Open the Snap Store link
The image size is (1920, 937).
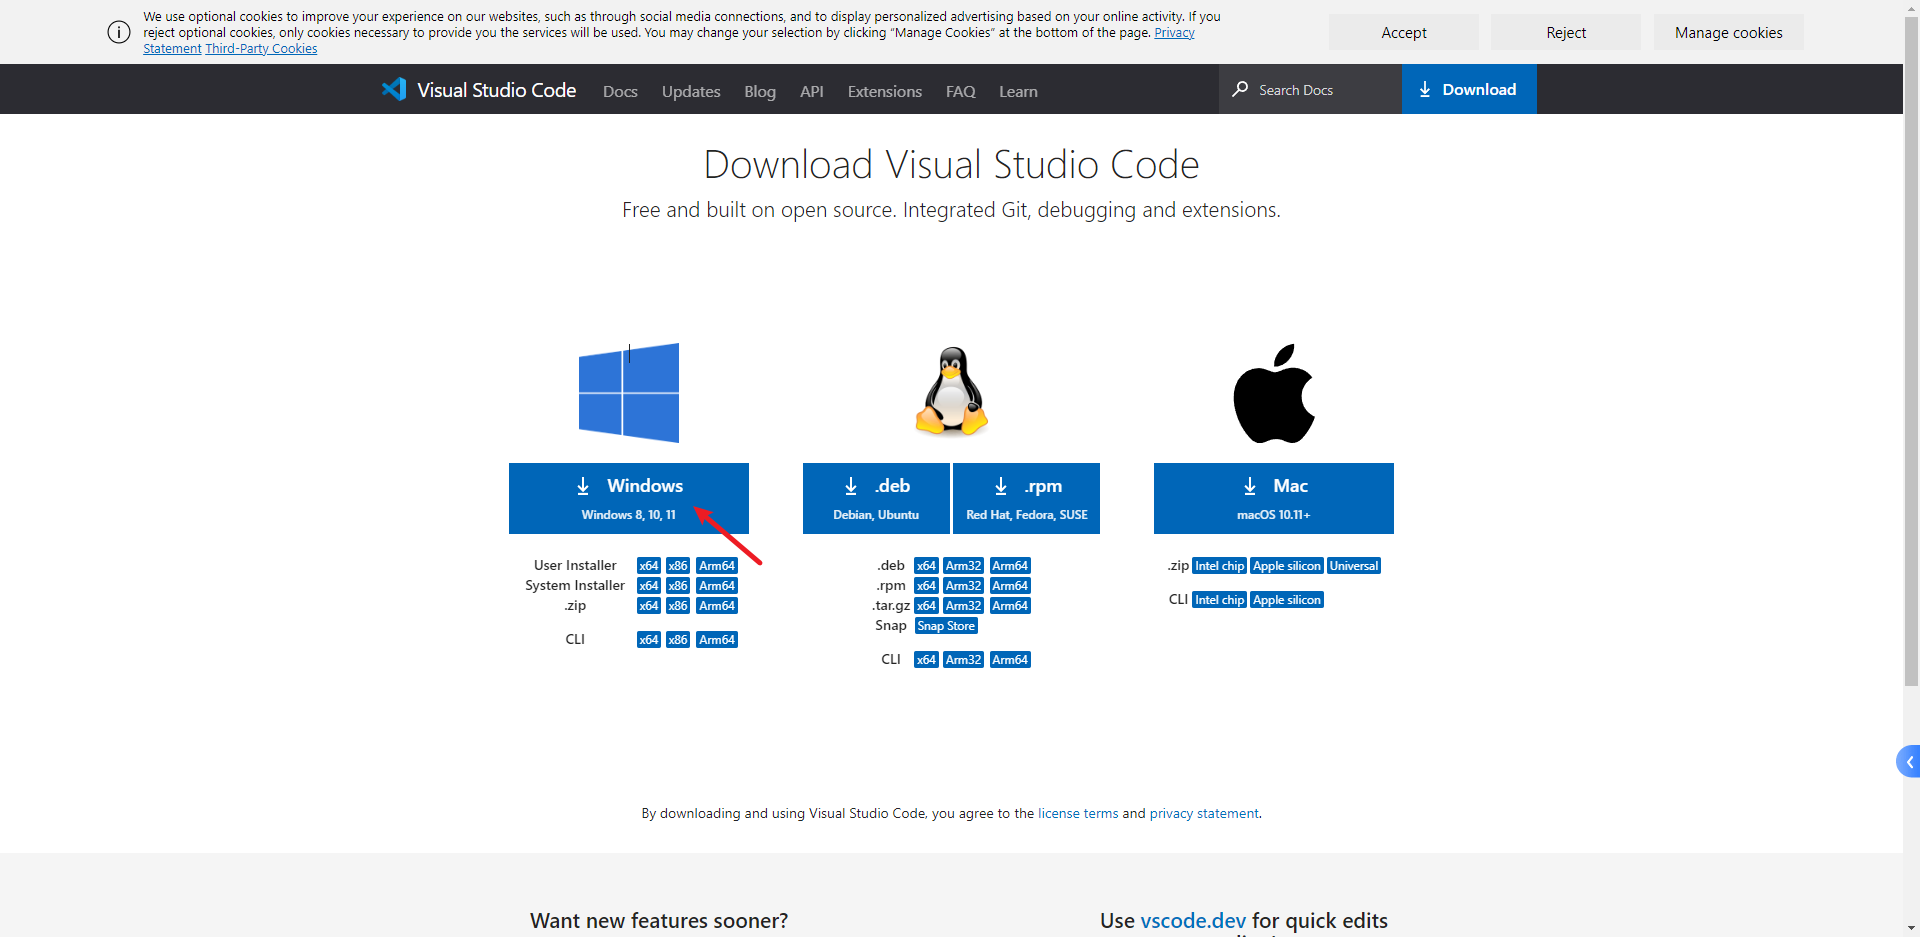tap(946, 626)
